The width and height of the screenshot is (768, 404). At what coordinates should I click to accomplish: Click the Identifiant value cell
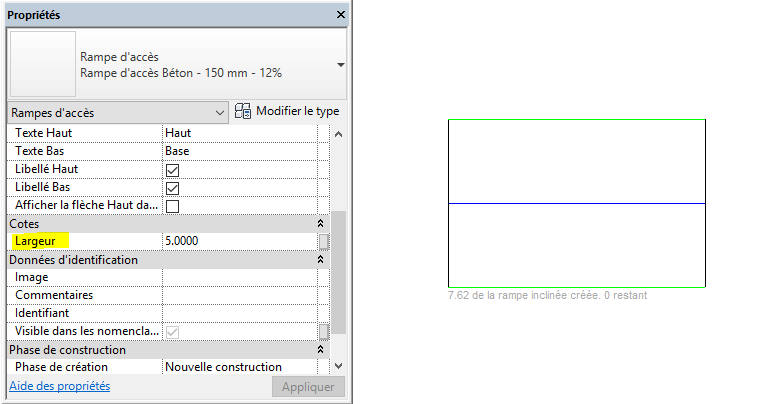point(240,313)
